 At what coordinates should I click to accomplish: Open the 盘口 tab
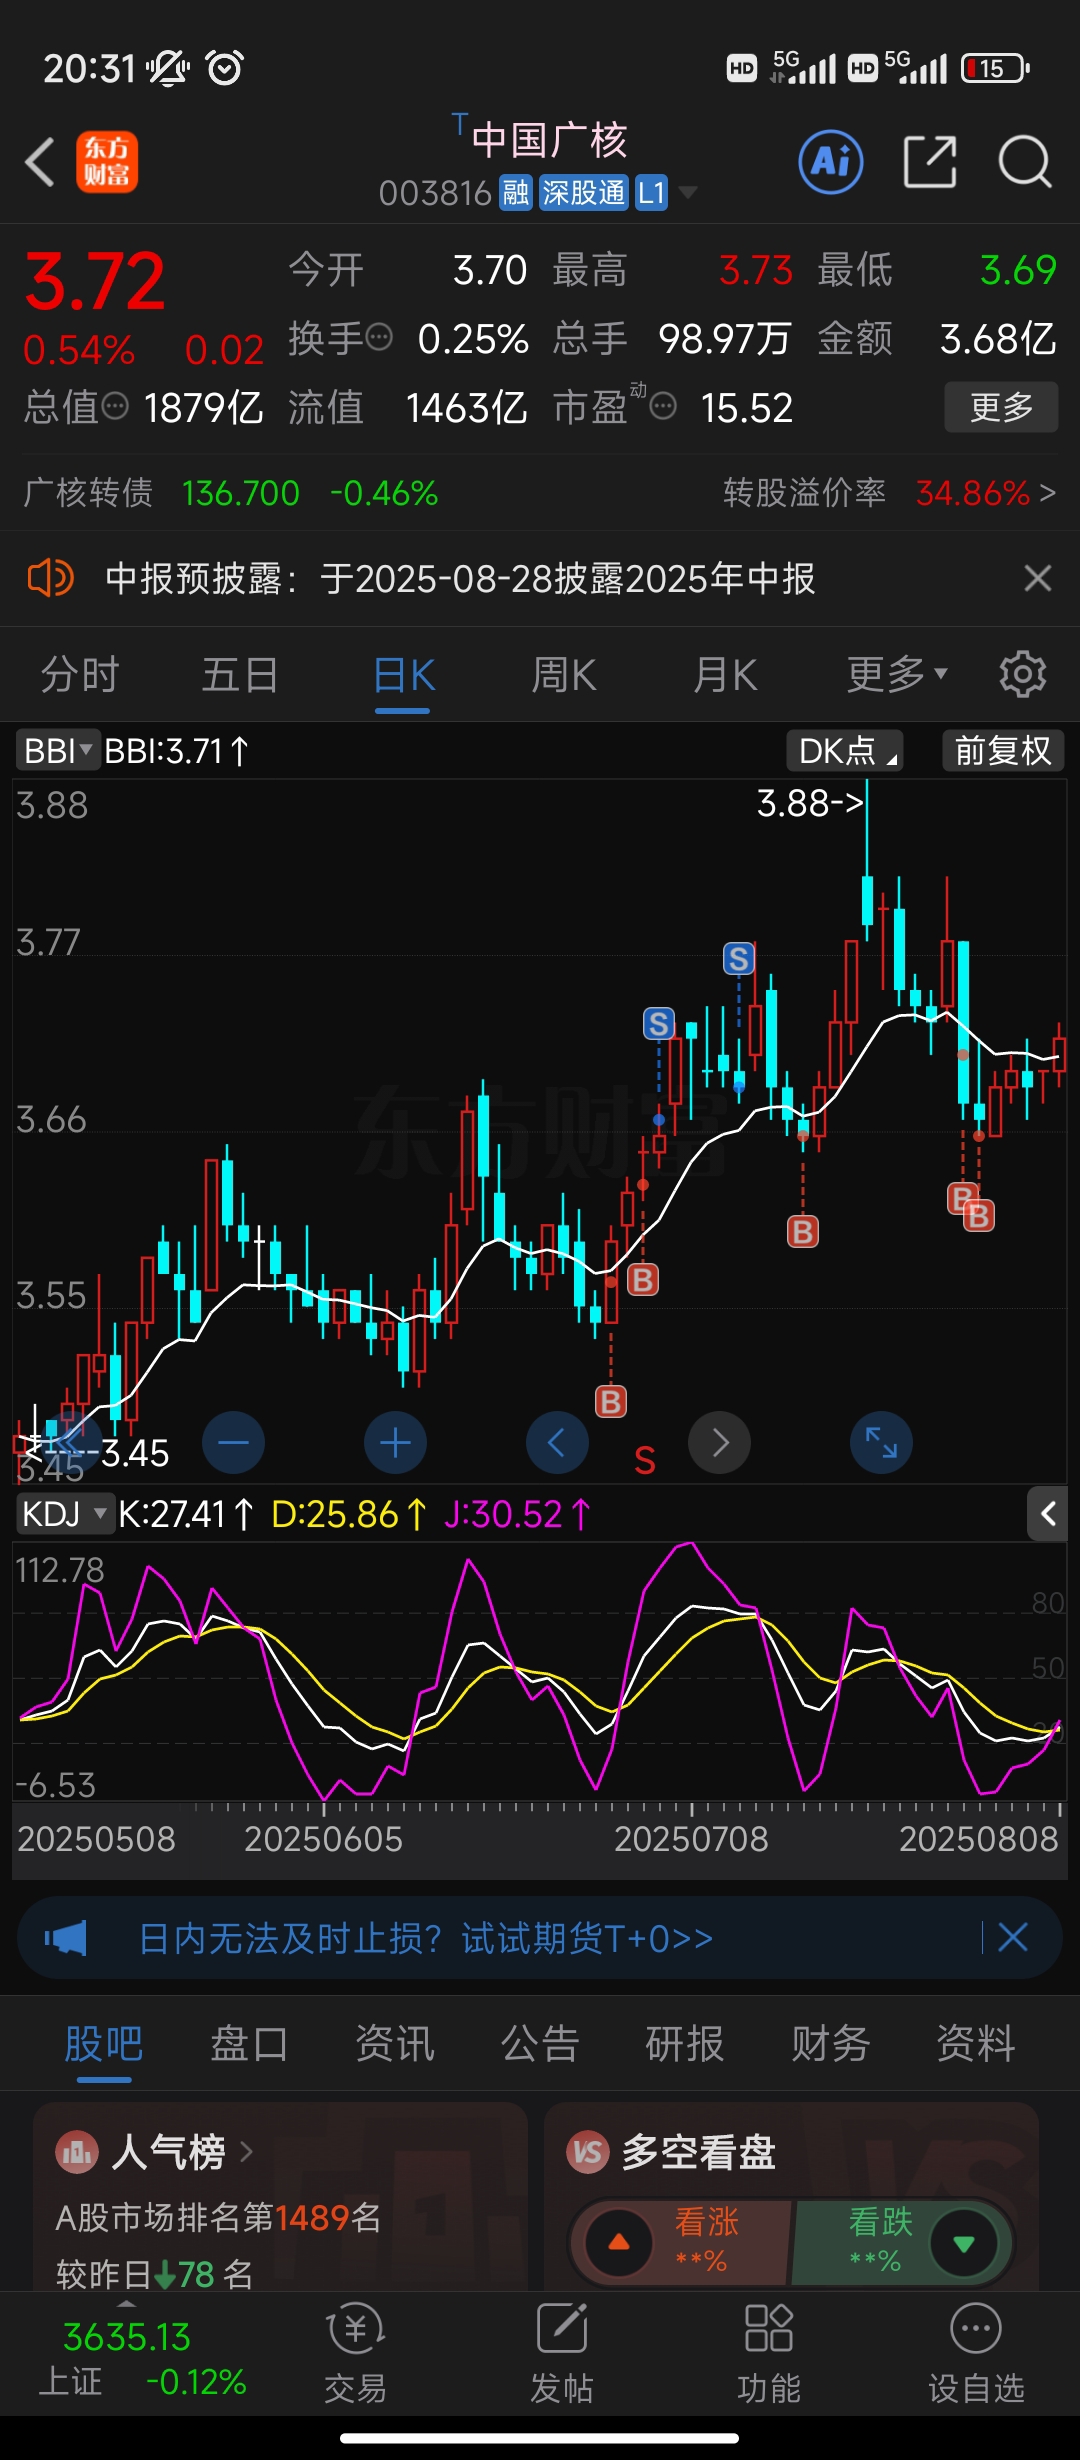pos(249,2044)
